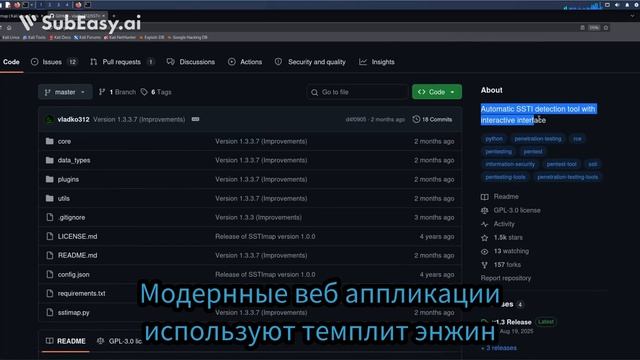
Task: Open the Insights tab
Action: (377, 62)
